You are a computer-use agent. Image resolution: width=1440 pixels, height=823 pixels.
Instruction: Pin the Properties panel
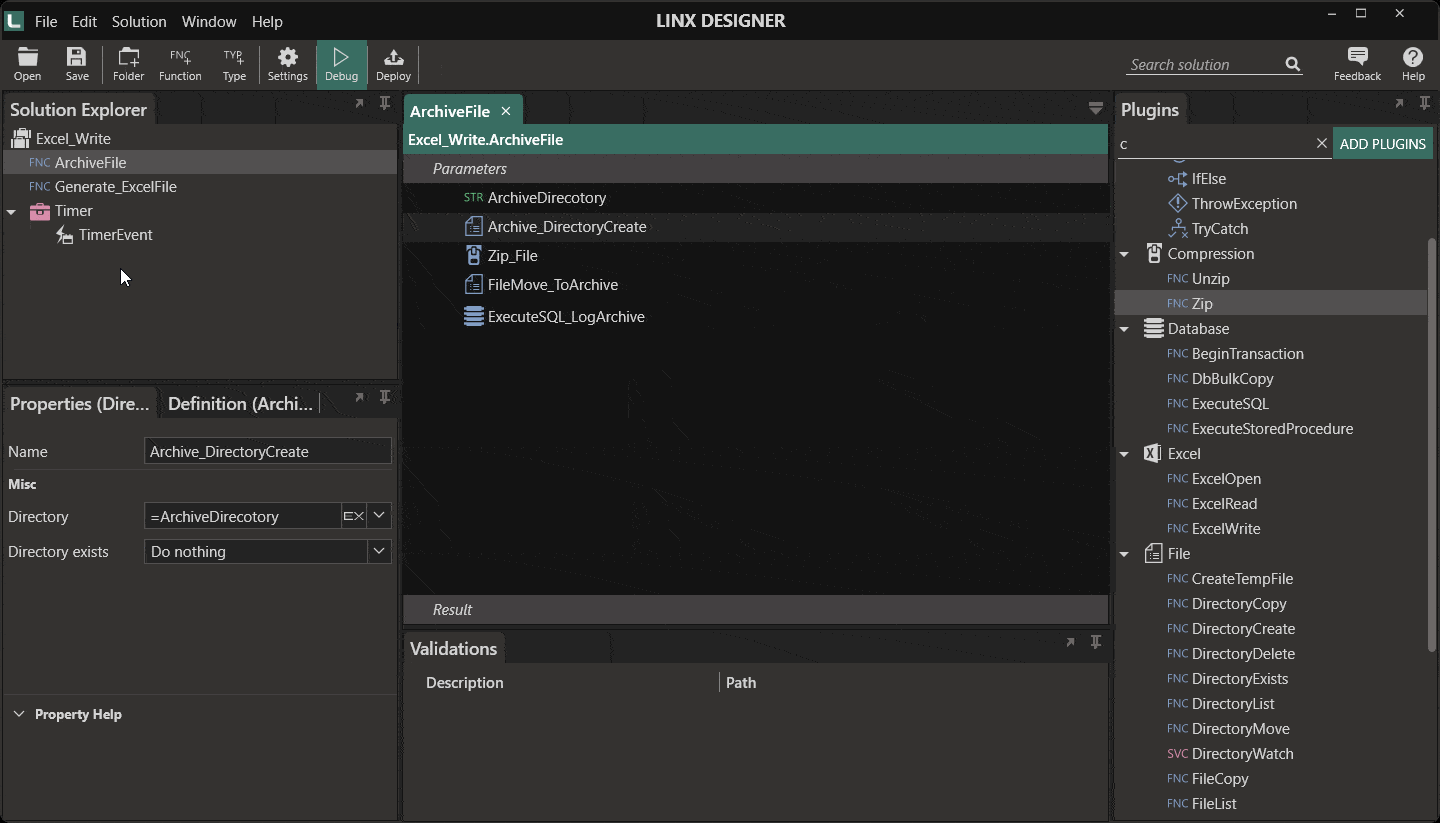(385, 397)
